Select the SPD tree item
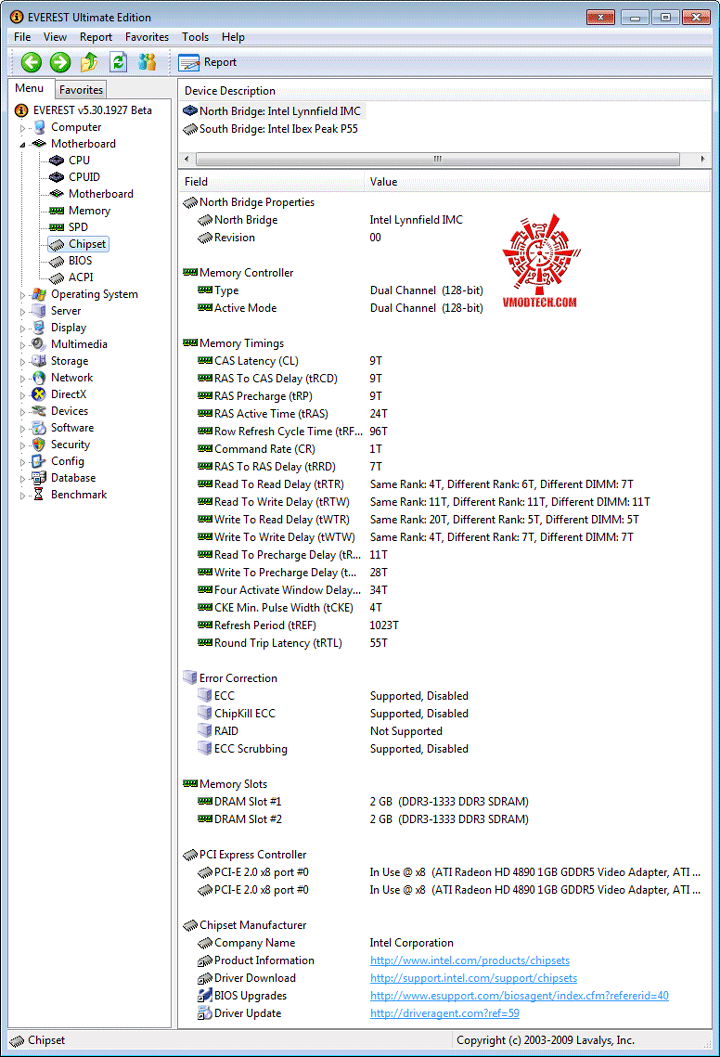Image resolution: width=720 pixels, height=1057 pixels. point(78,227)
